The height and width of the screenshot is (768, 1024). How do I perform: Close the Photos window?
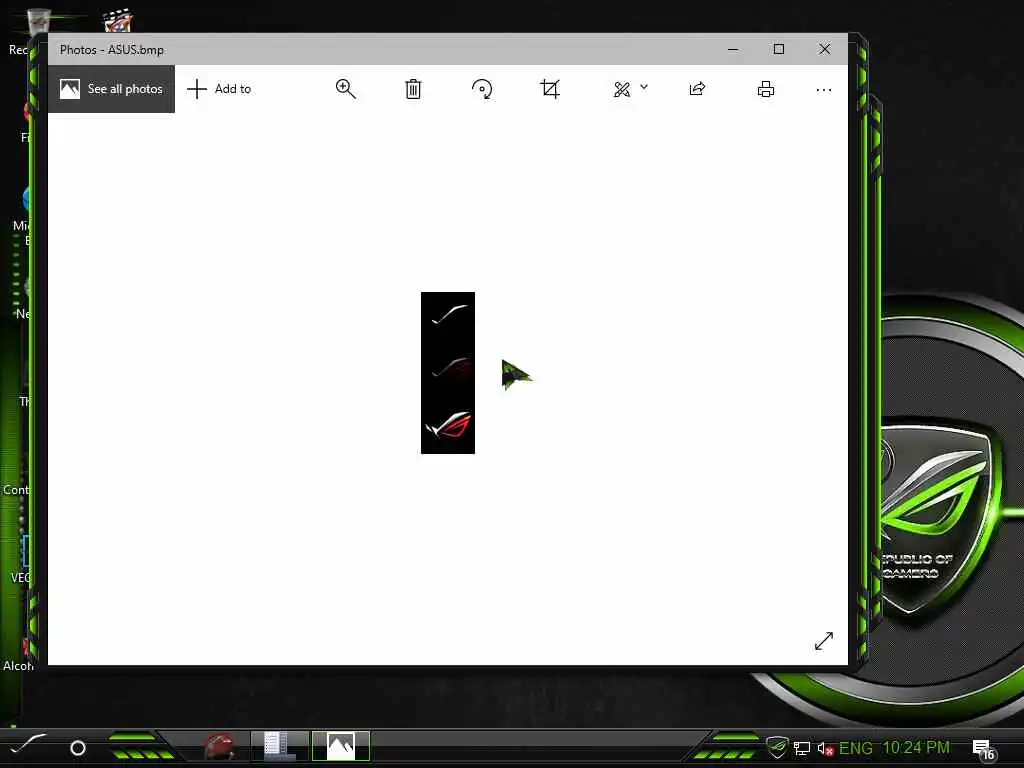pyautogui.click(x=825, y=49)
